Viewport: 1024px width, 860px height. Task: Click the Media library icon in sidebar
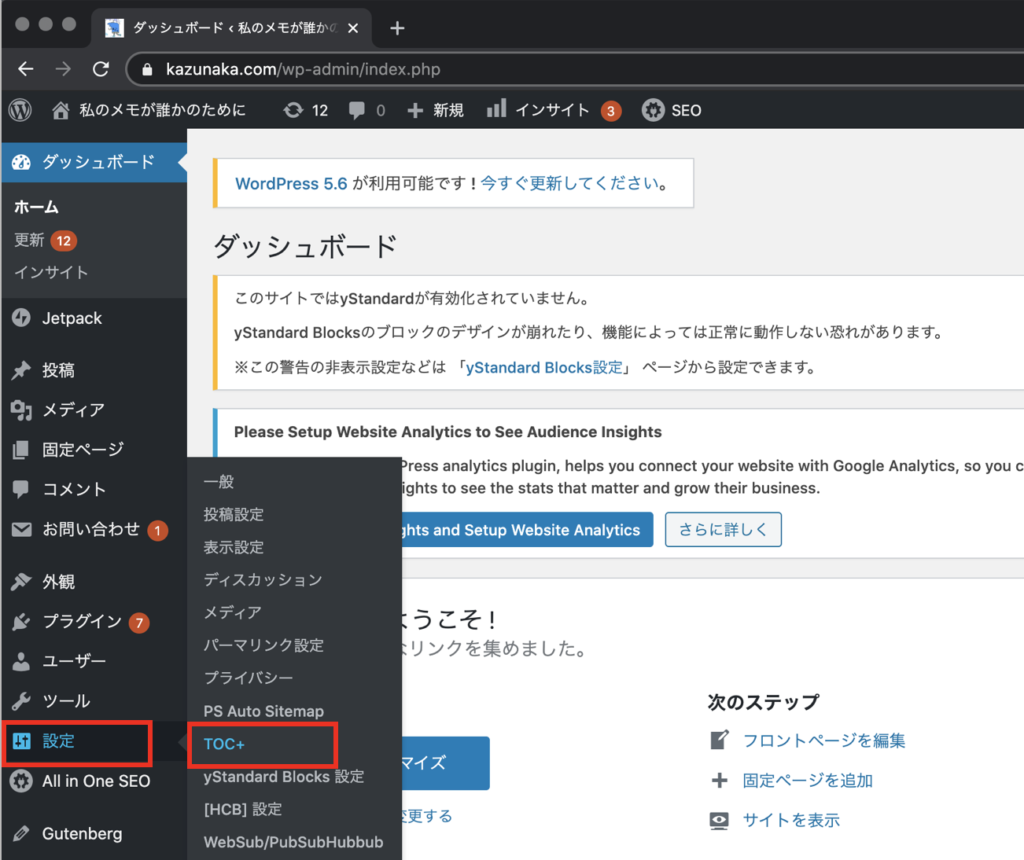pyautogui.click(x=22, y=410)
